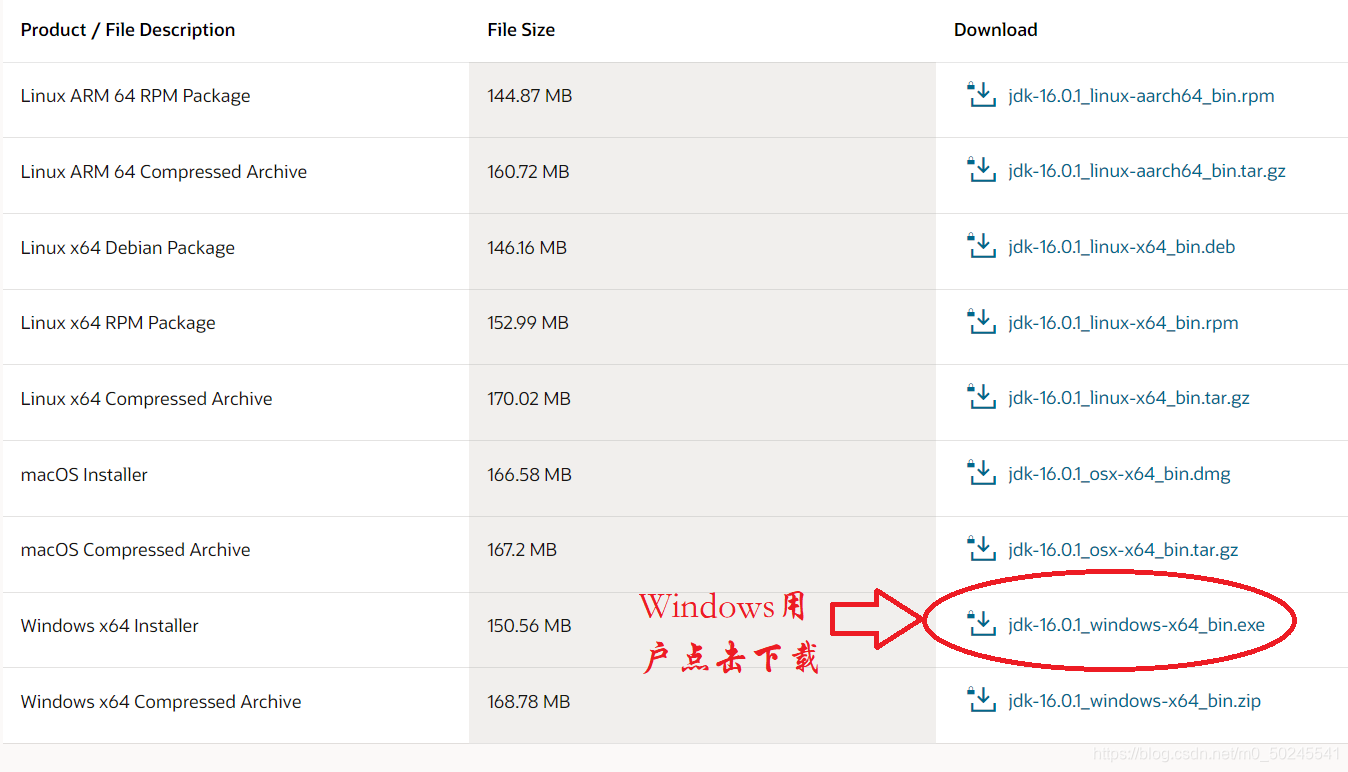1348x772 pixels.
Task: Download jdk-16.0.1_osx-x64_bin.tar.gz link
Action: point(1123,550)
